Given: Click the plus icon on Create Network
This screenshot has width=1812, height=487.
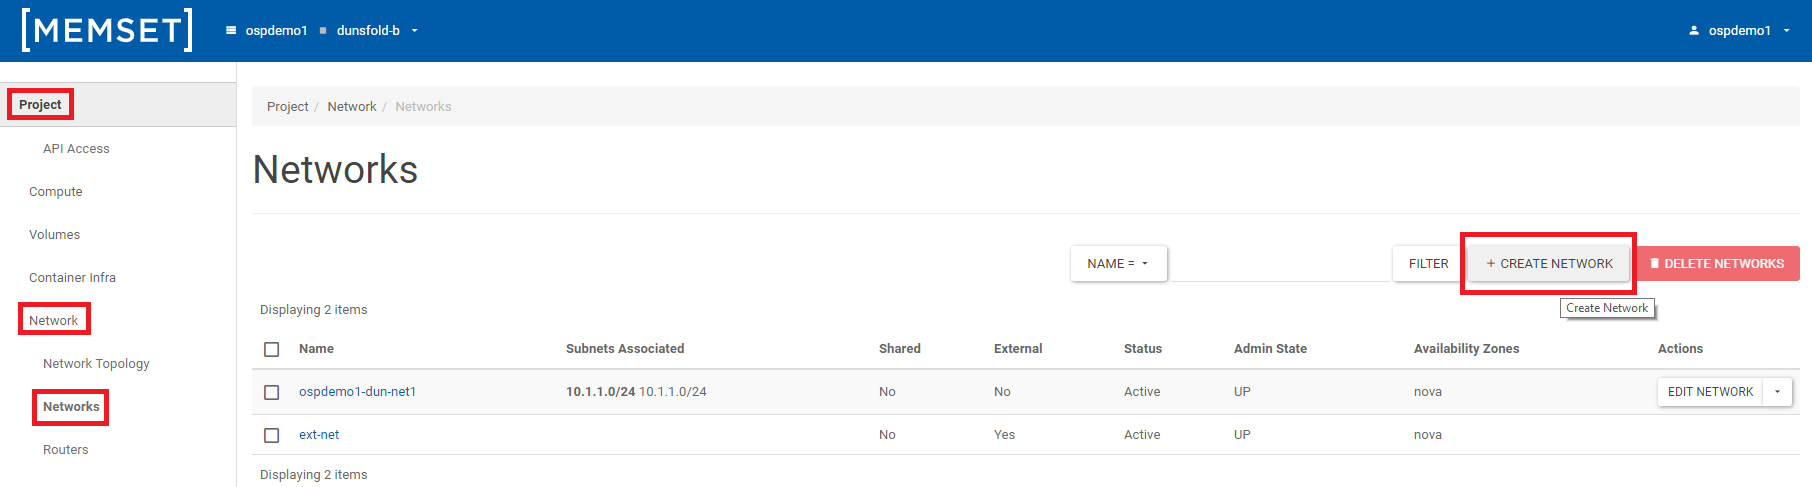Looking at the screenshot, I should [1490, 264].
